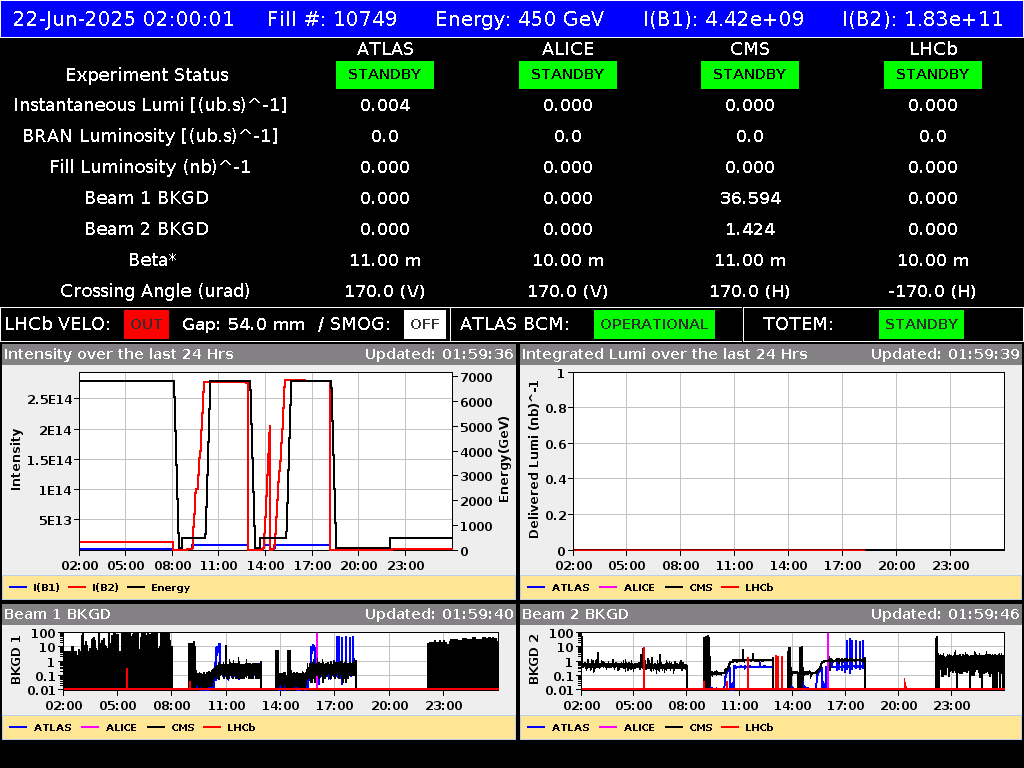Select the Energy: 450 GeV text

click(520, 19)
